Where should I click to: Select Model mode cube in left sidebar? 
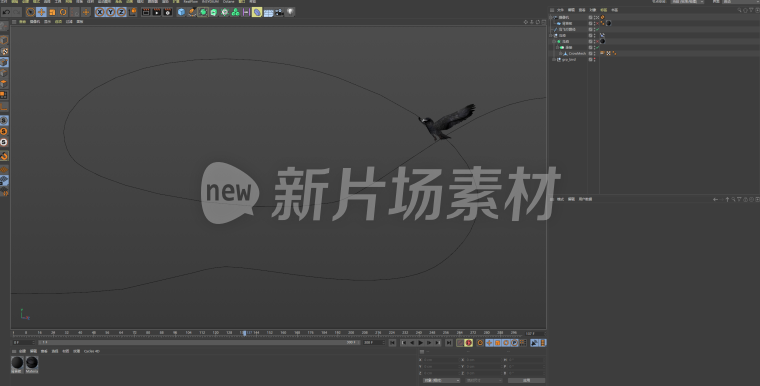4,39
